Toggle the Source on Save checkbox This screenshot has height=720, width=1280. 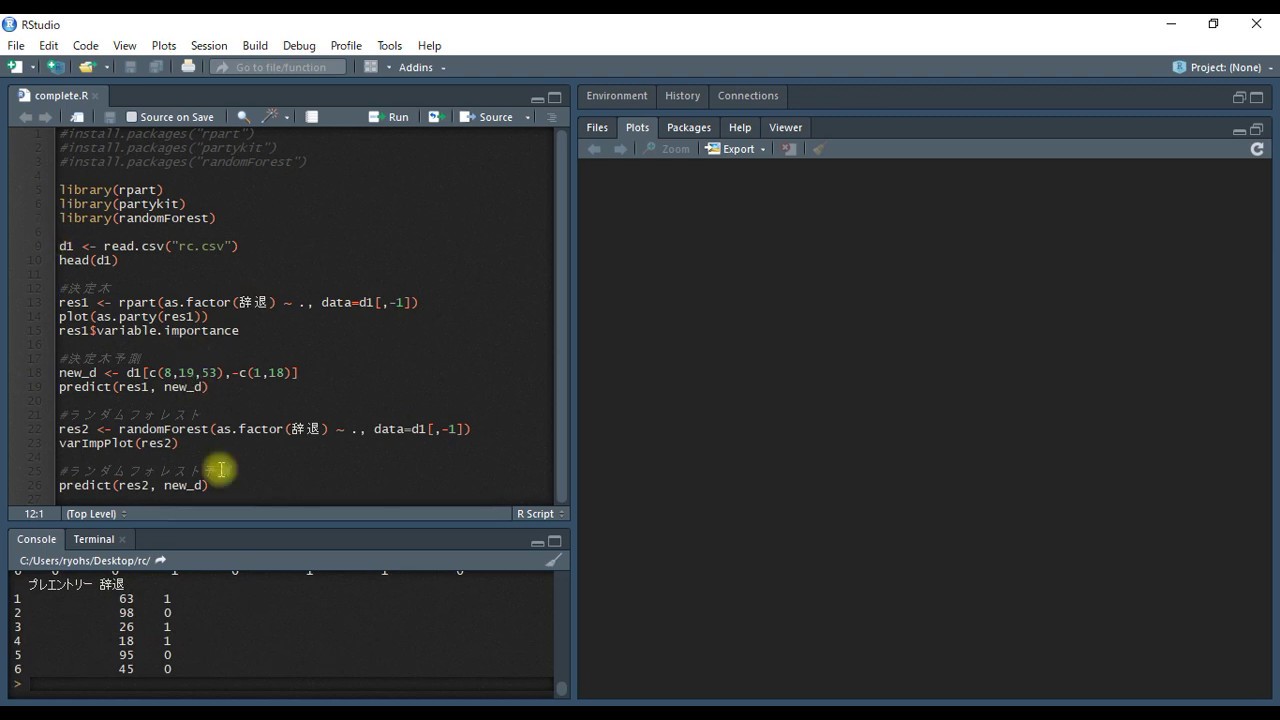tap(131, 117)
